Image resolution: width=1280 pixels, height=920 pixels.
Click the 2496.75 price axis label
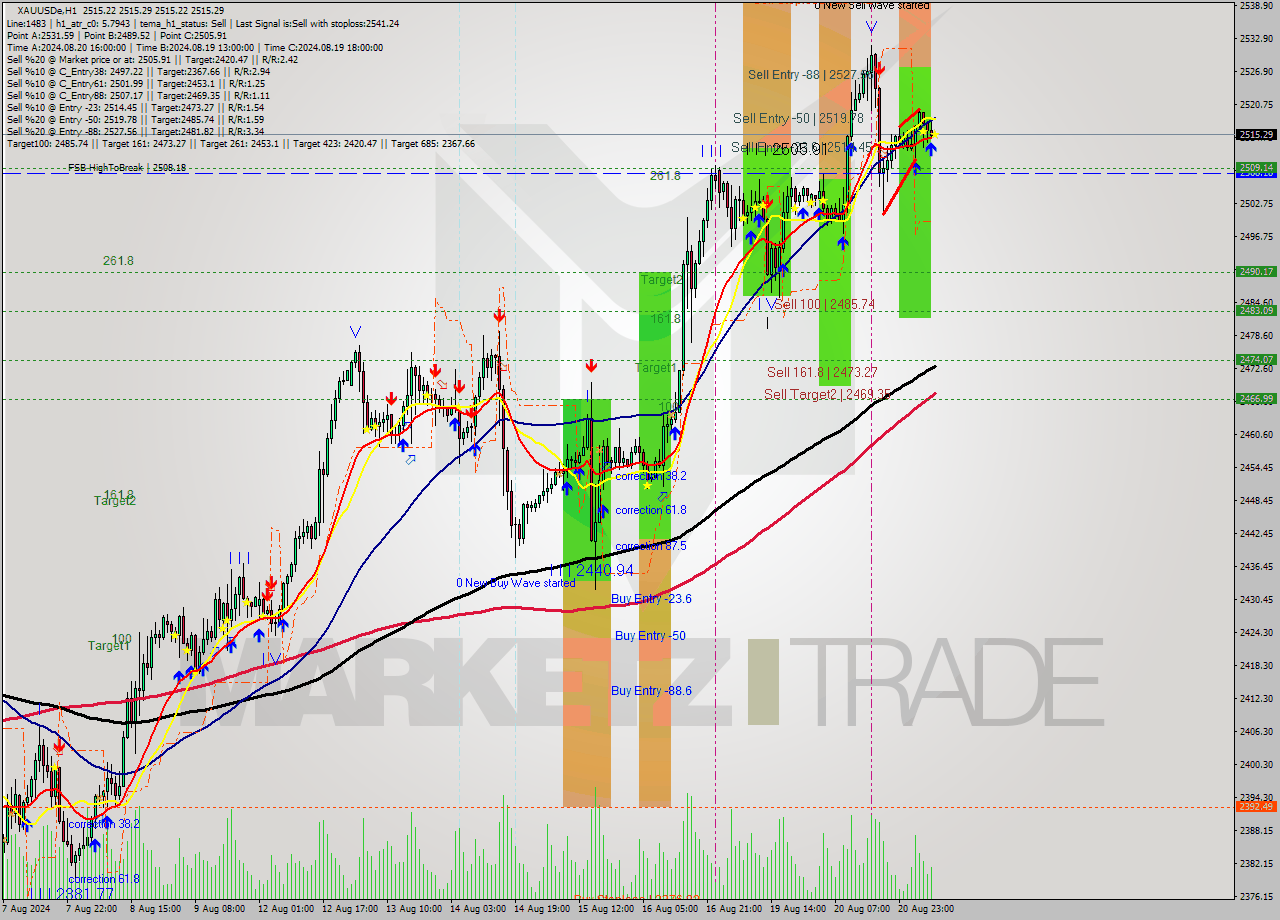[x=1256, y=237]
